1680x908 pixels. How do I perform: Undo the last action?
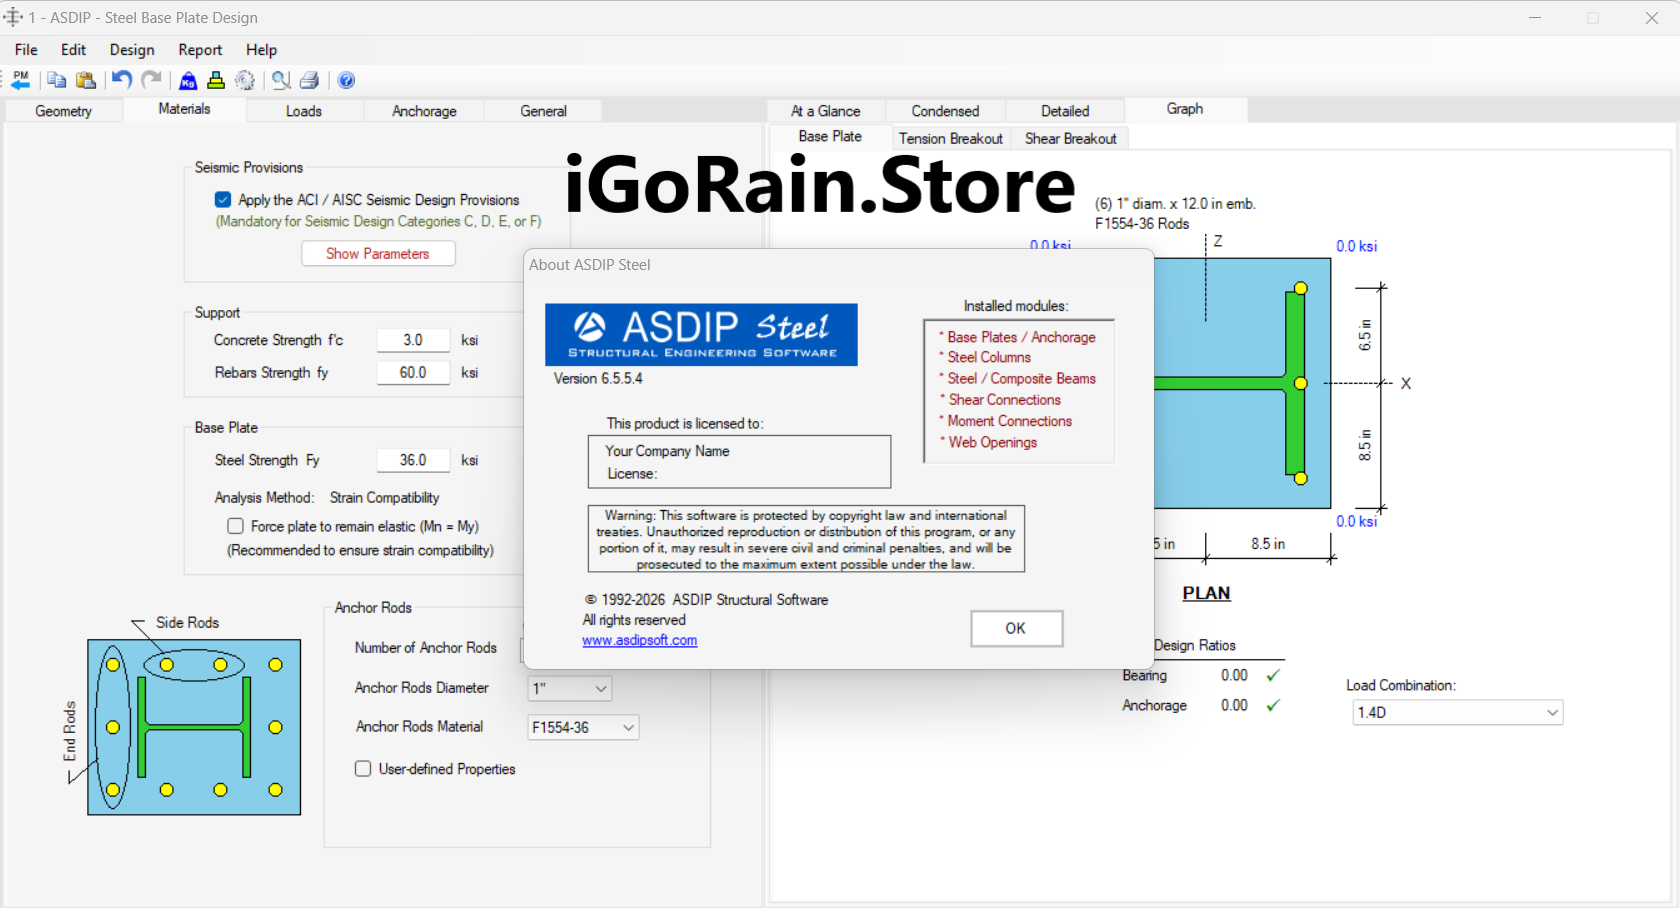[122, 80]
